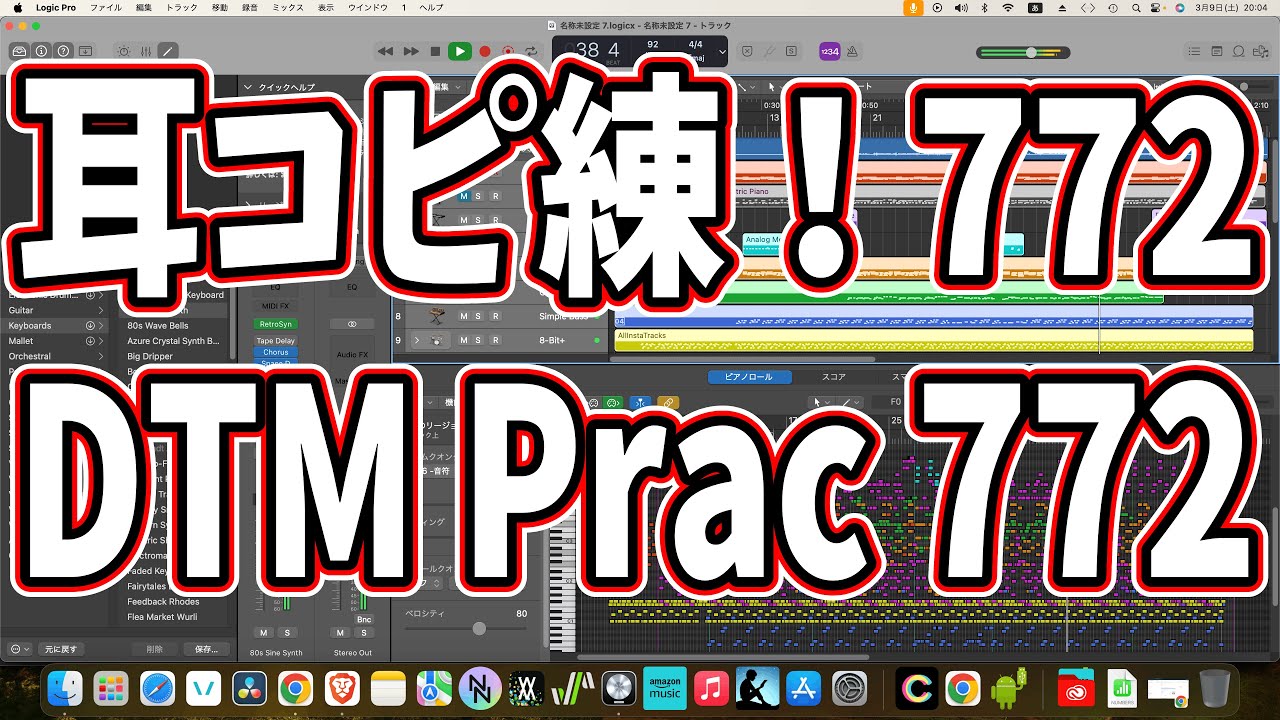Toggle the Metronome click button
Screen dimensions: 1280x720
coord(853,51)
